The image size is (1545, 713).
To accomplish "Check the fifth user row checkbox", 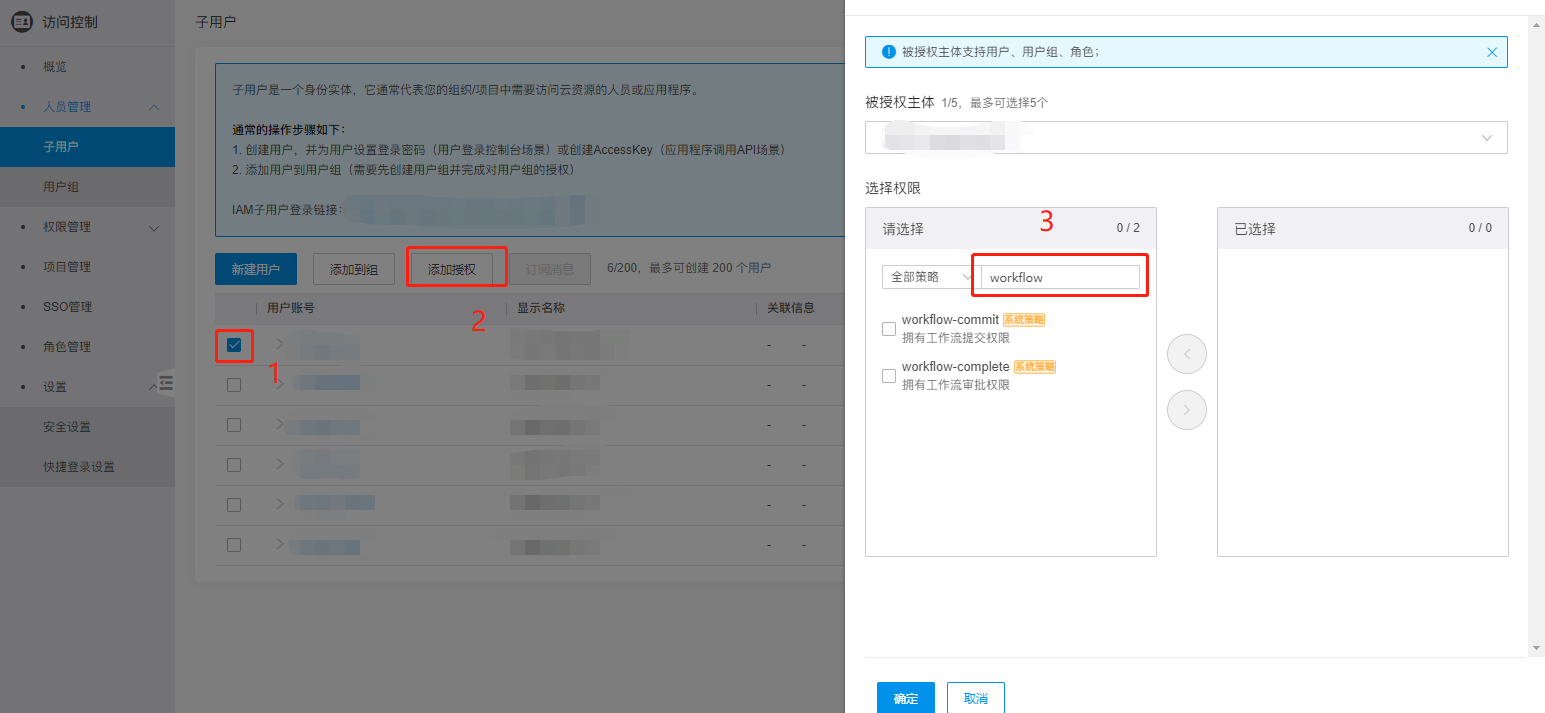I will click(234, 505).
